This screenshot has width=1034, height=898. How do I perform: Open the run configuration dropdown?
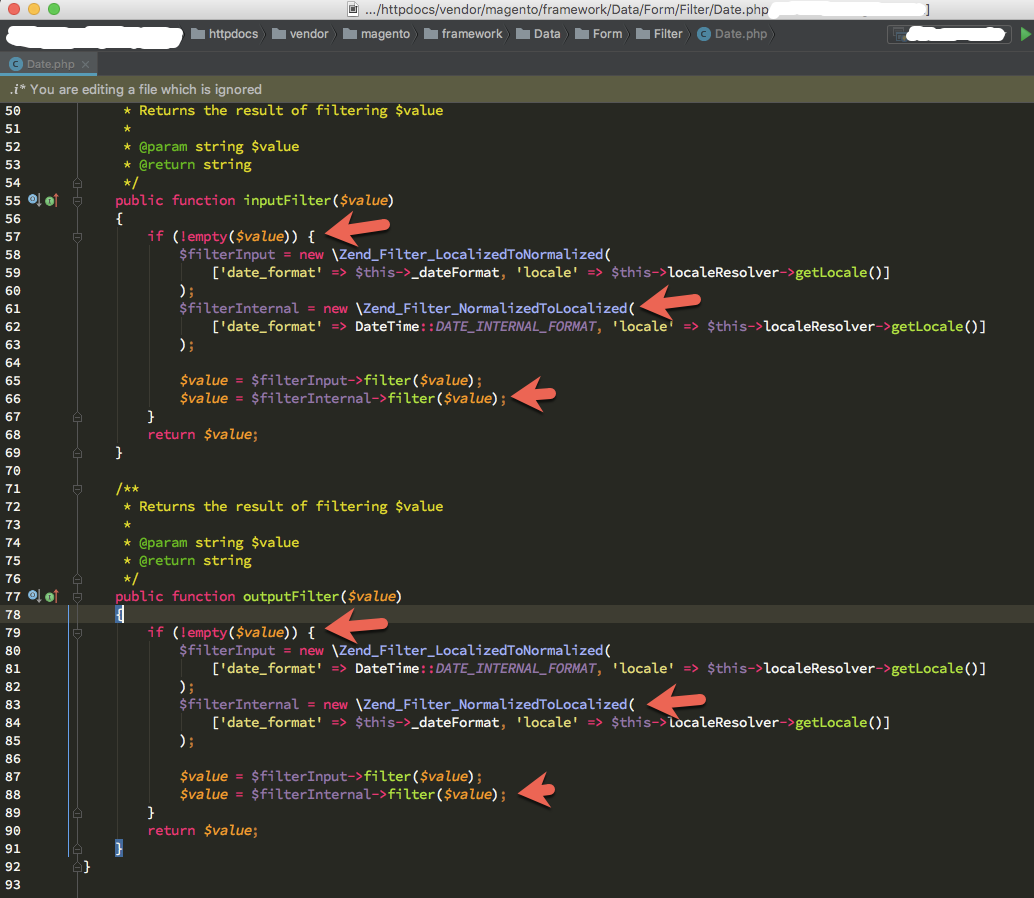pos(950,33)
